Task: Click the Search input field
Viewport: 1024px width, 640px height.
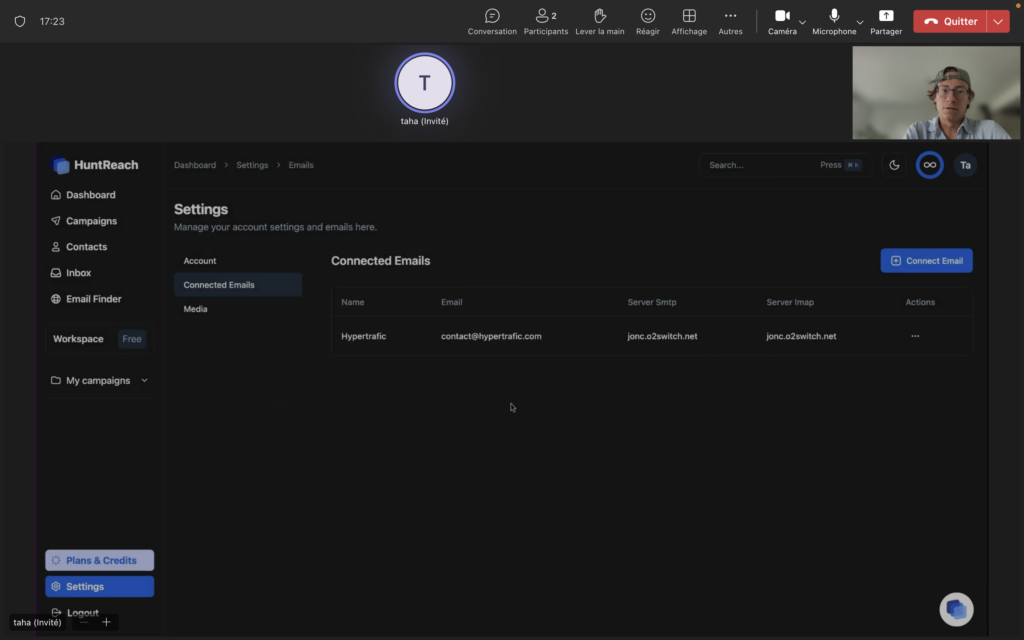Action: coord(760,165)
